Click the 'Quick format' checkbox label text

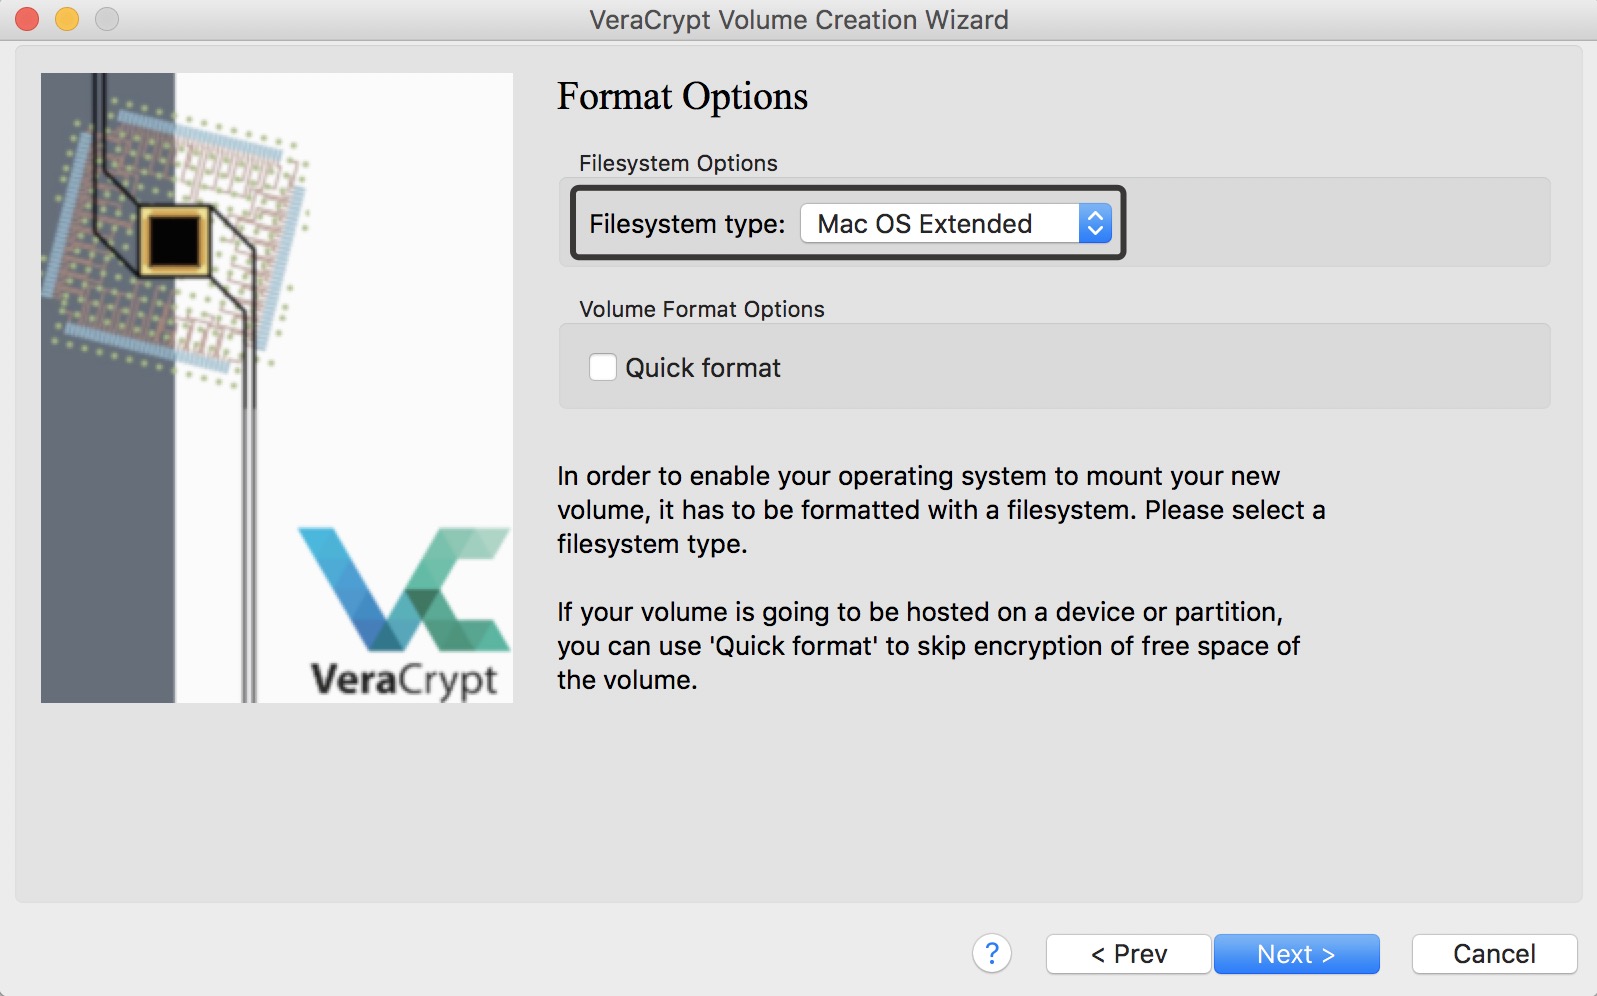coord(703,368)
